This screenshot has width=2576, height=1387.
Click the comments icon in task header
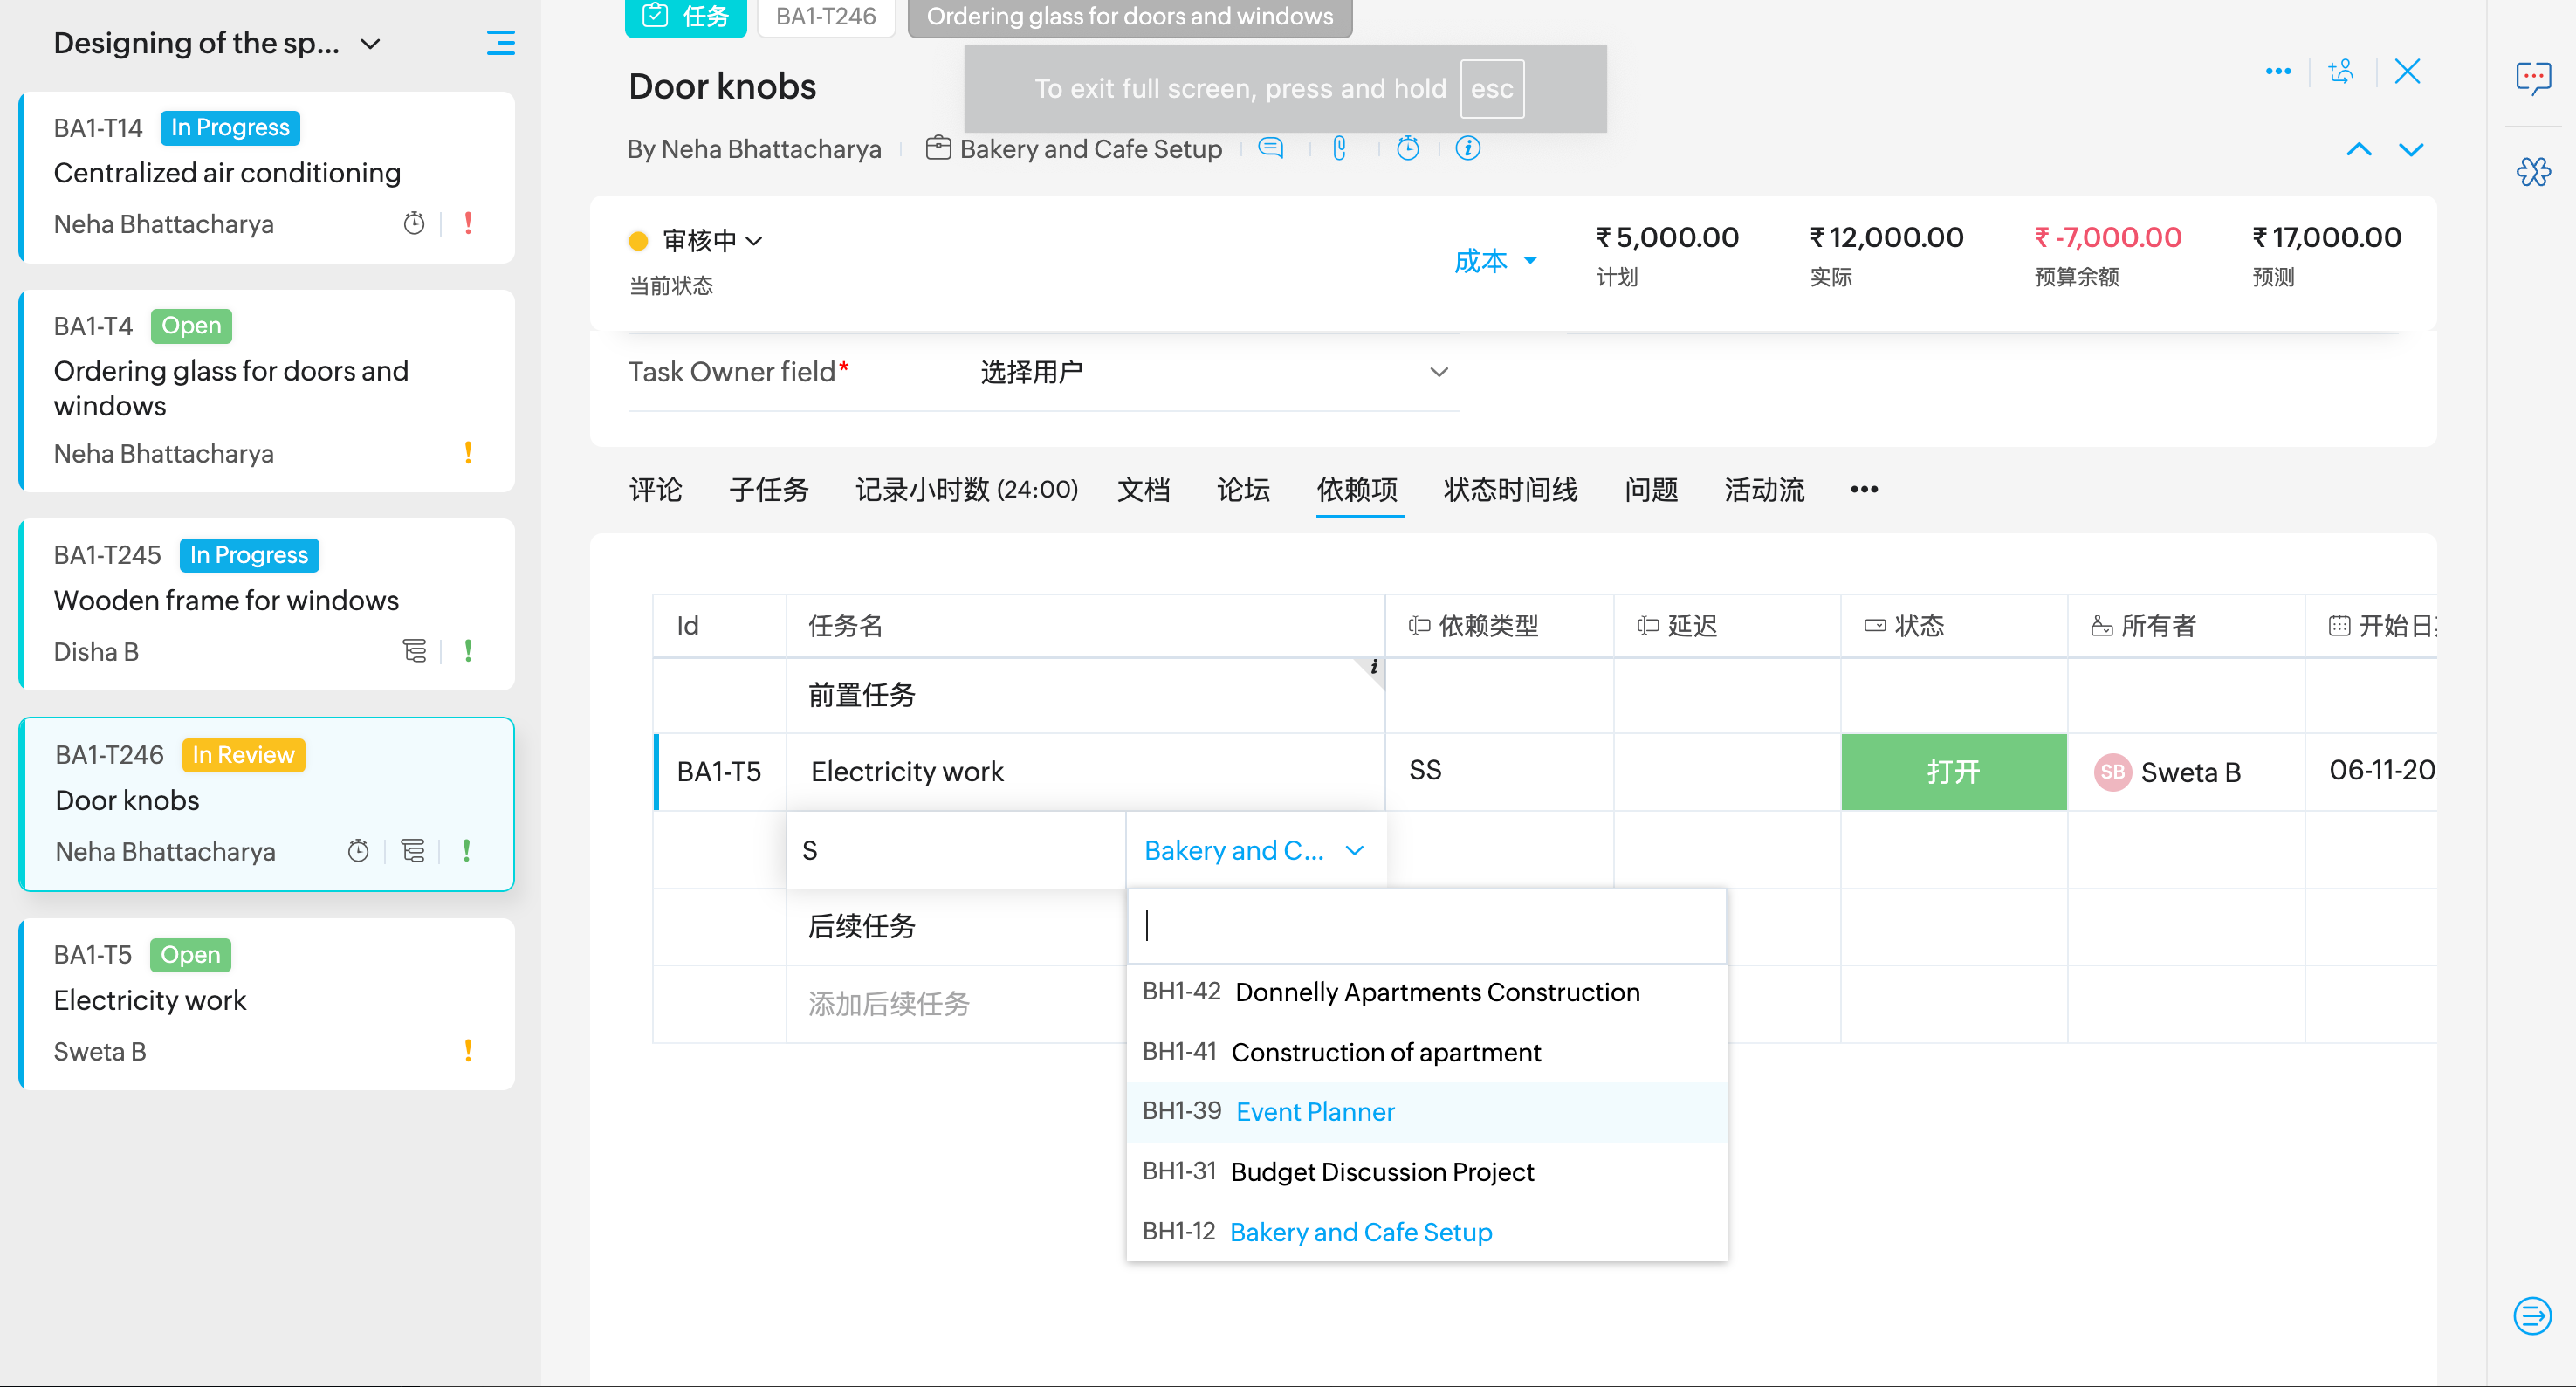pyautogui.click(x=1270, y=148)
